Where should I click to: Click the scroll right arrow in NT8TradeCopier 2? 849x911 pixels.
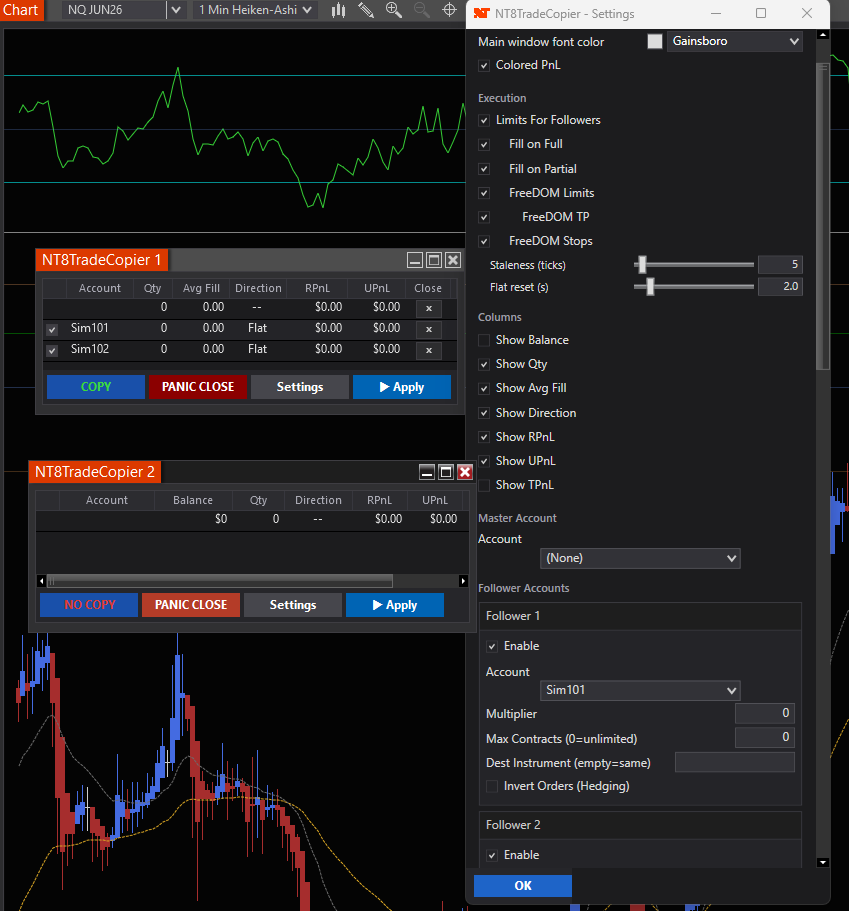click(463, 581)
